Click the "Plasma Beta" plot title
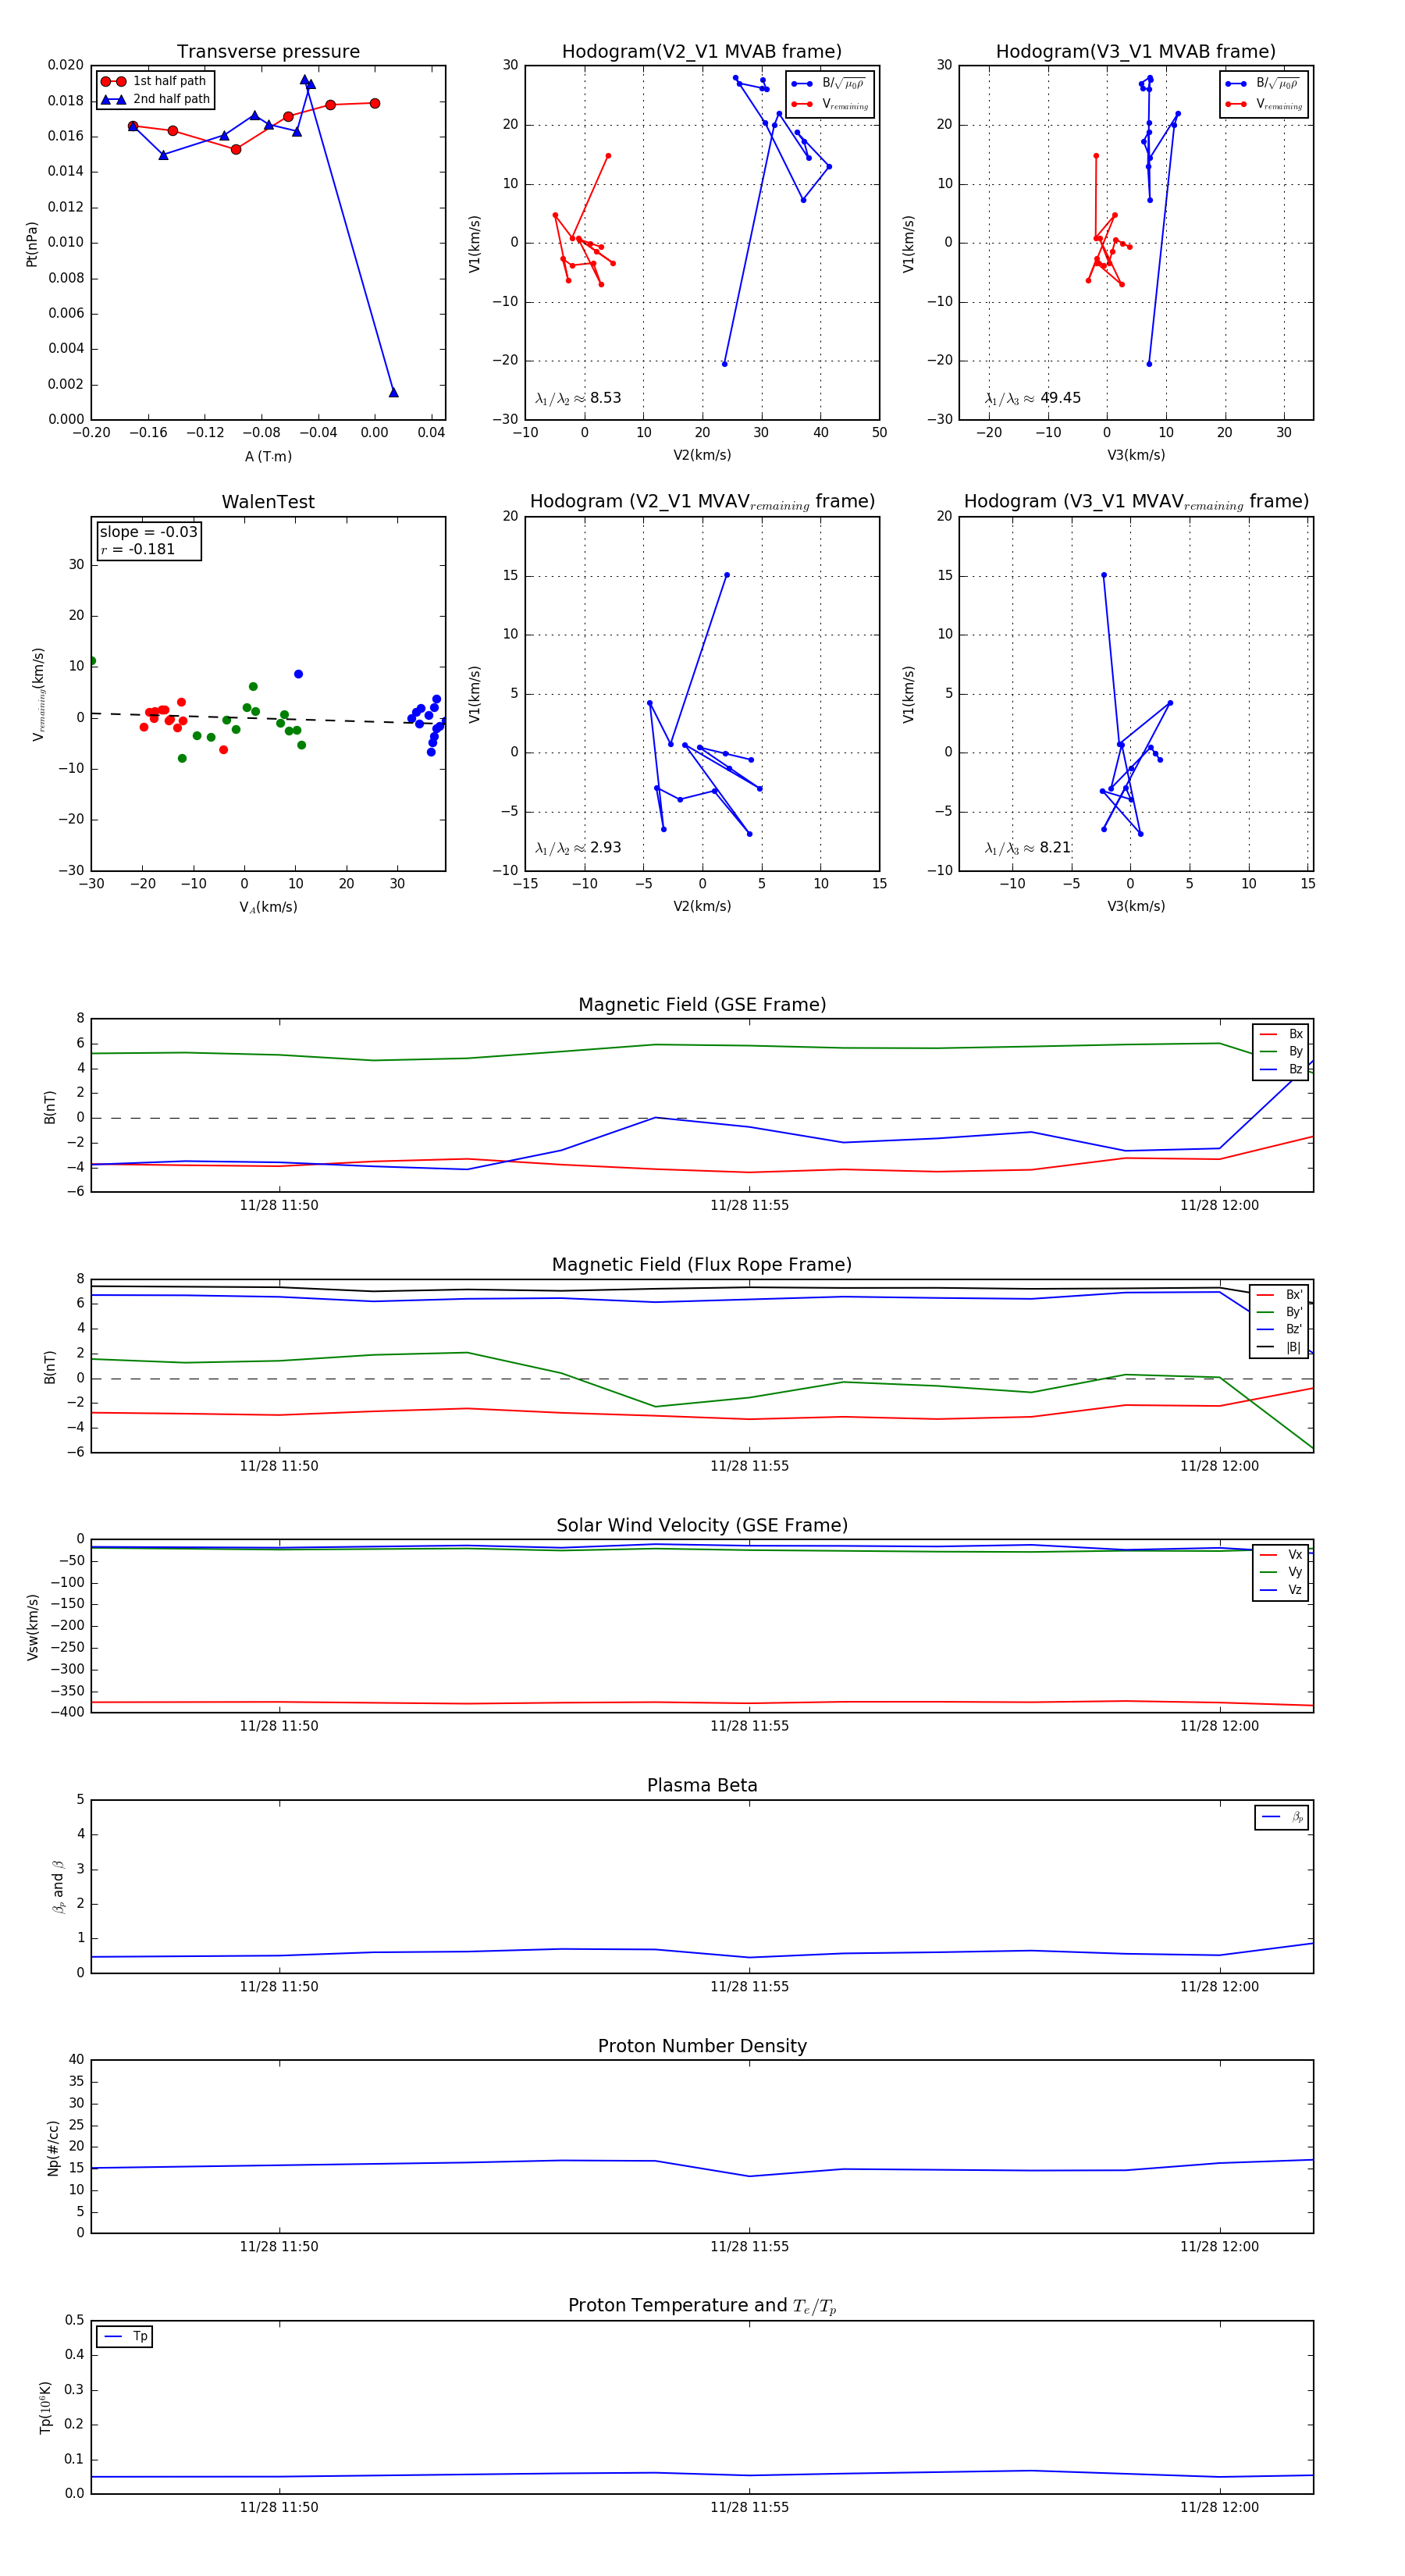 point(702,1786)
